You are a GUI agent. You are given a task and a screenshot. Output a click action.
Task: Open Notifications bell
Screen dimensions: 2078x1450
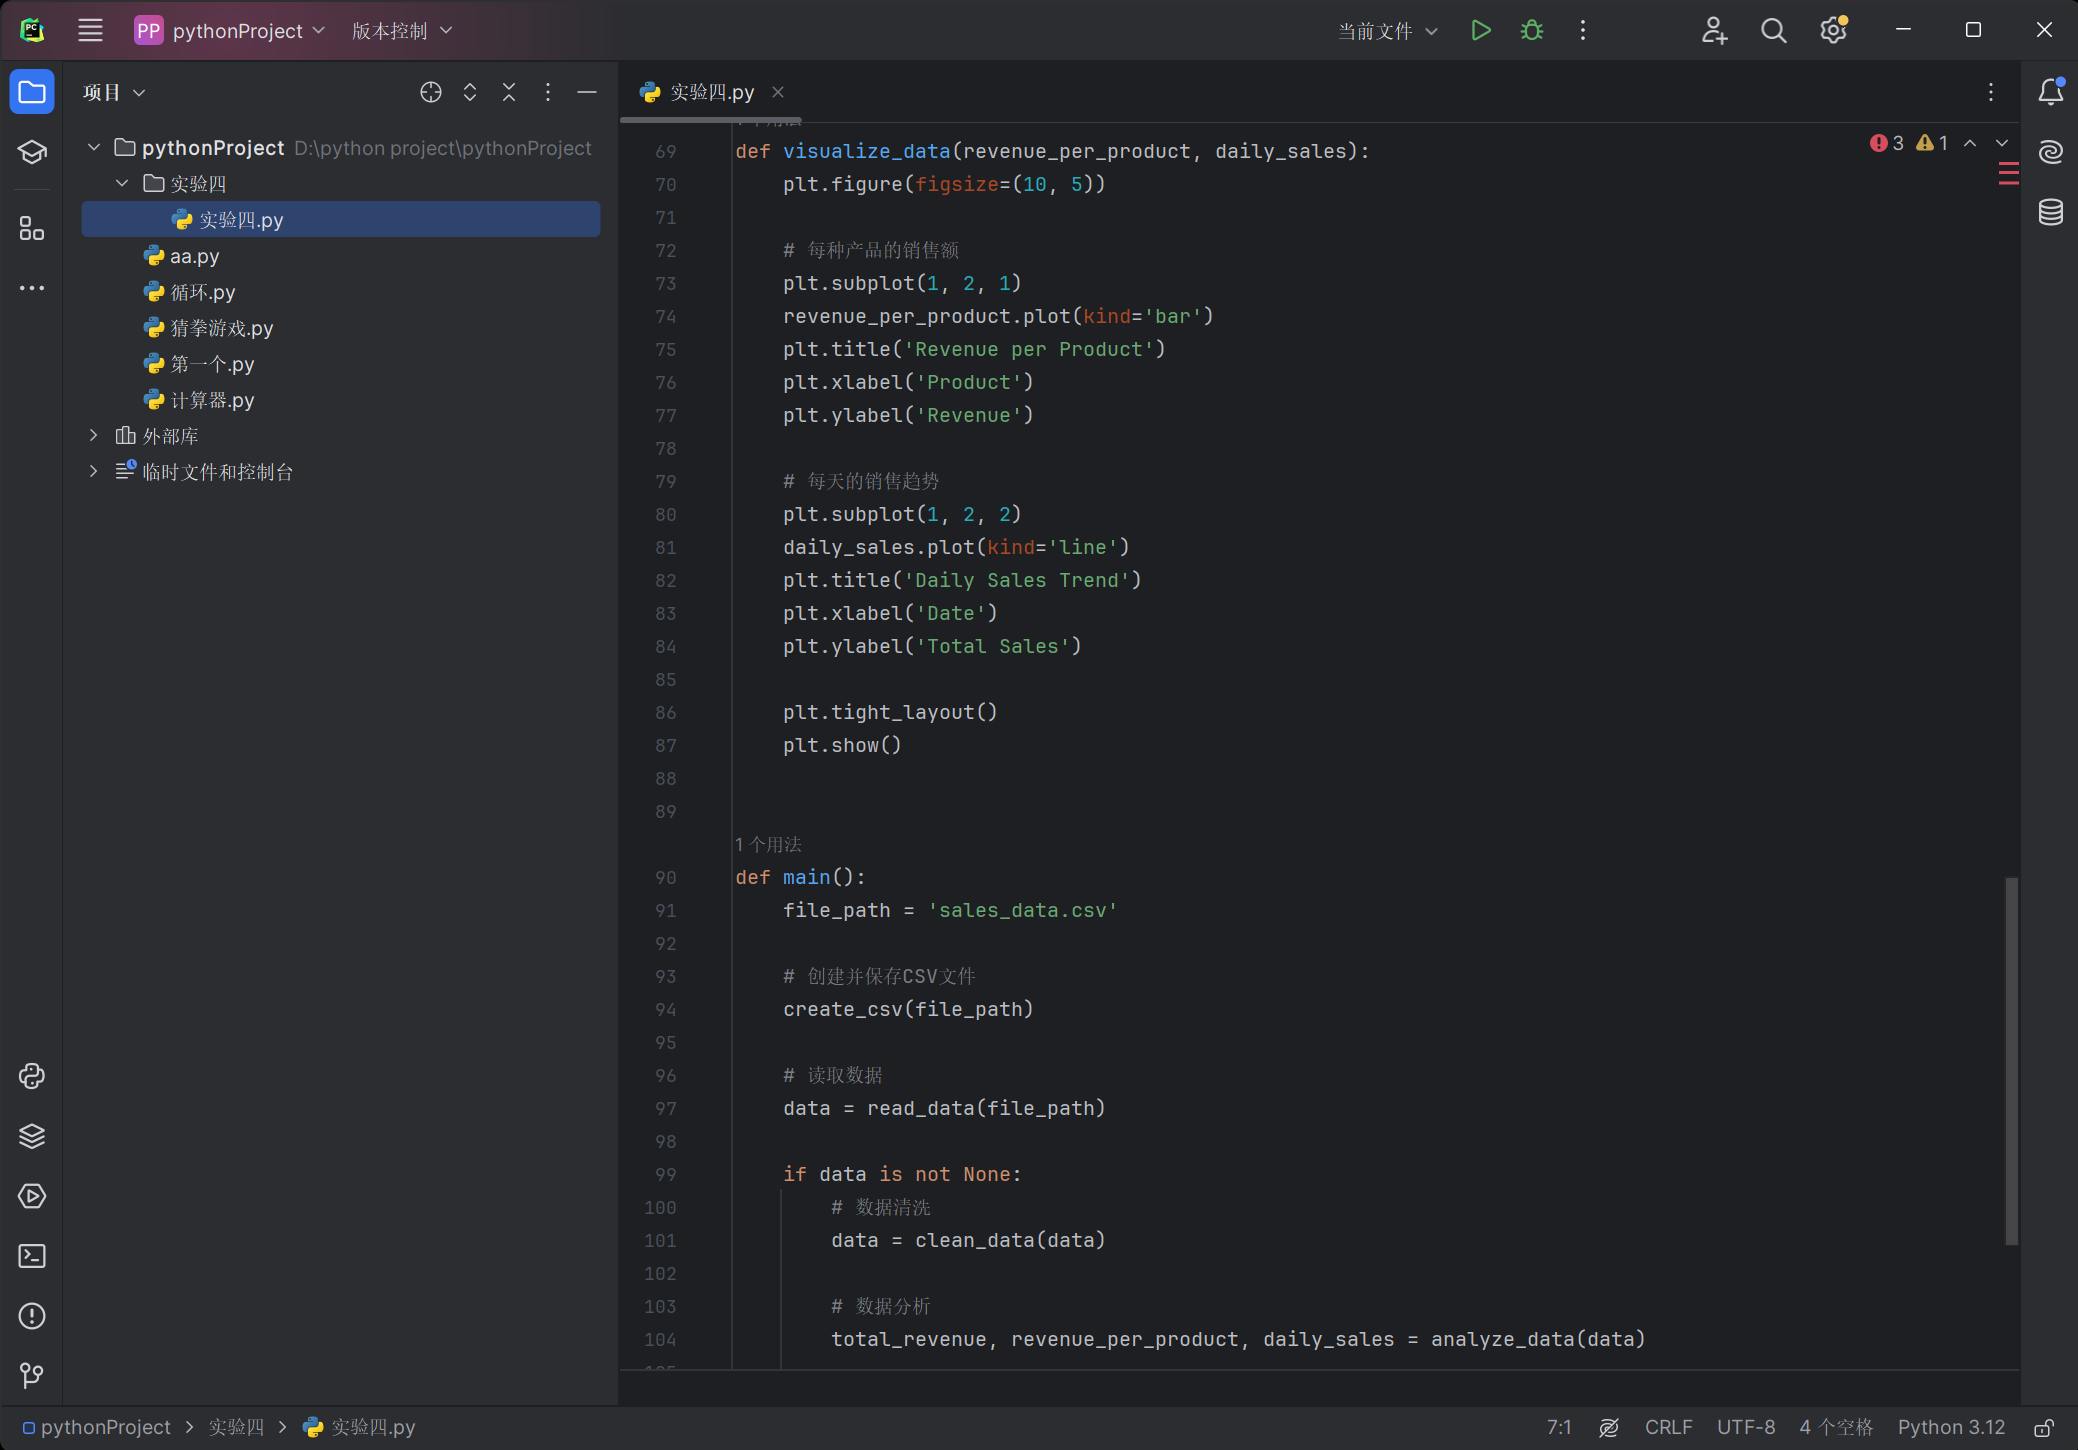point(2050,92)
